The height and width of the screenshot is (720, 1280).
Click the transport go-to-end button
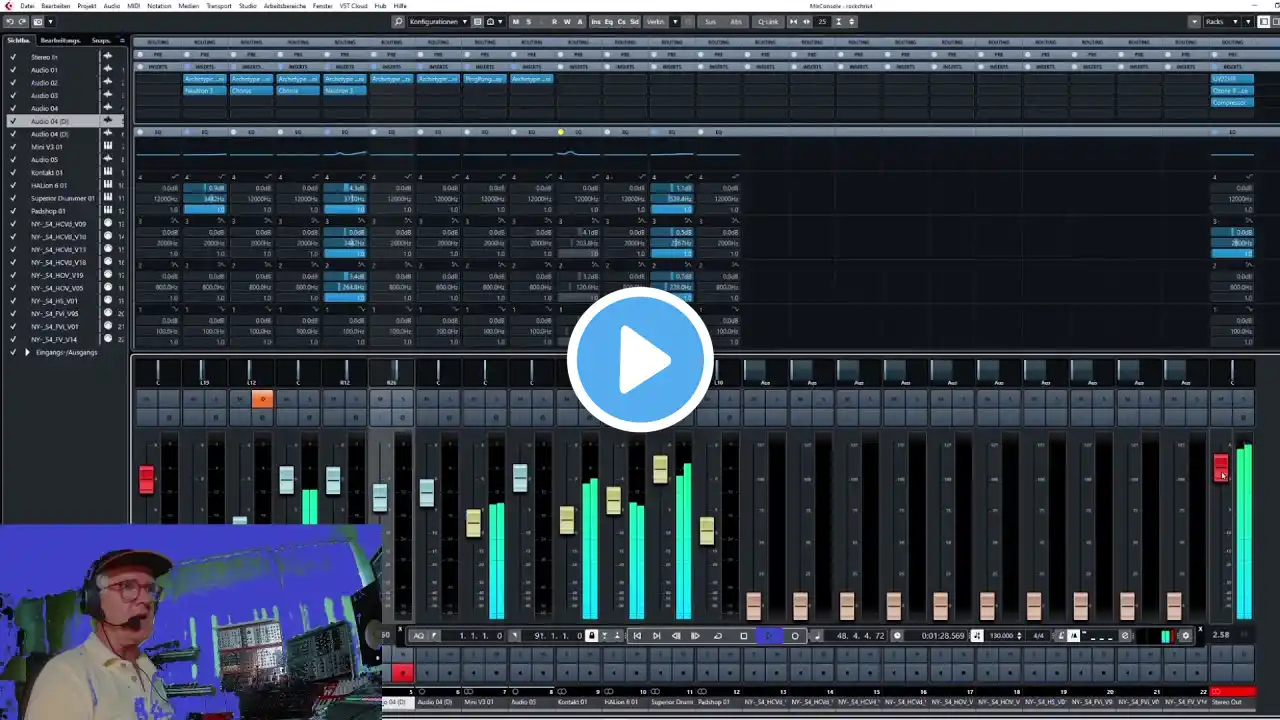pos(656,635)
